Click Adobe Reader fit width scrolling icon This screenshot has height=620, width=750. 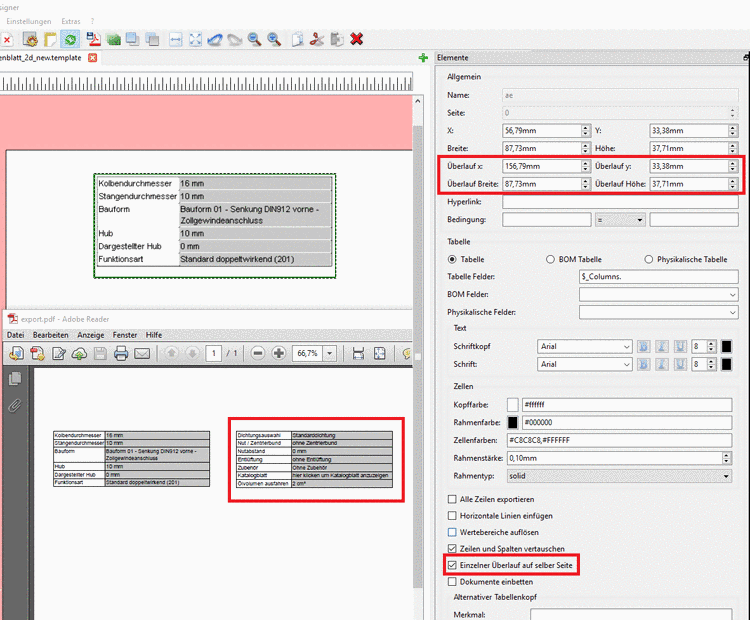[x=358, y=354]
